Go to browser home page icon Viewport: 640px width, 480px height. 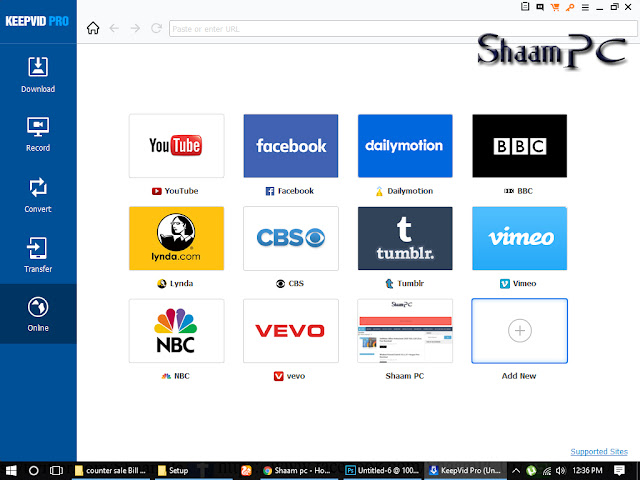[x=93, y=28]
